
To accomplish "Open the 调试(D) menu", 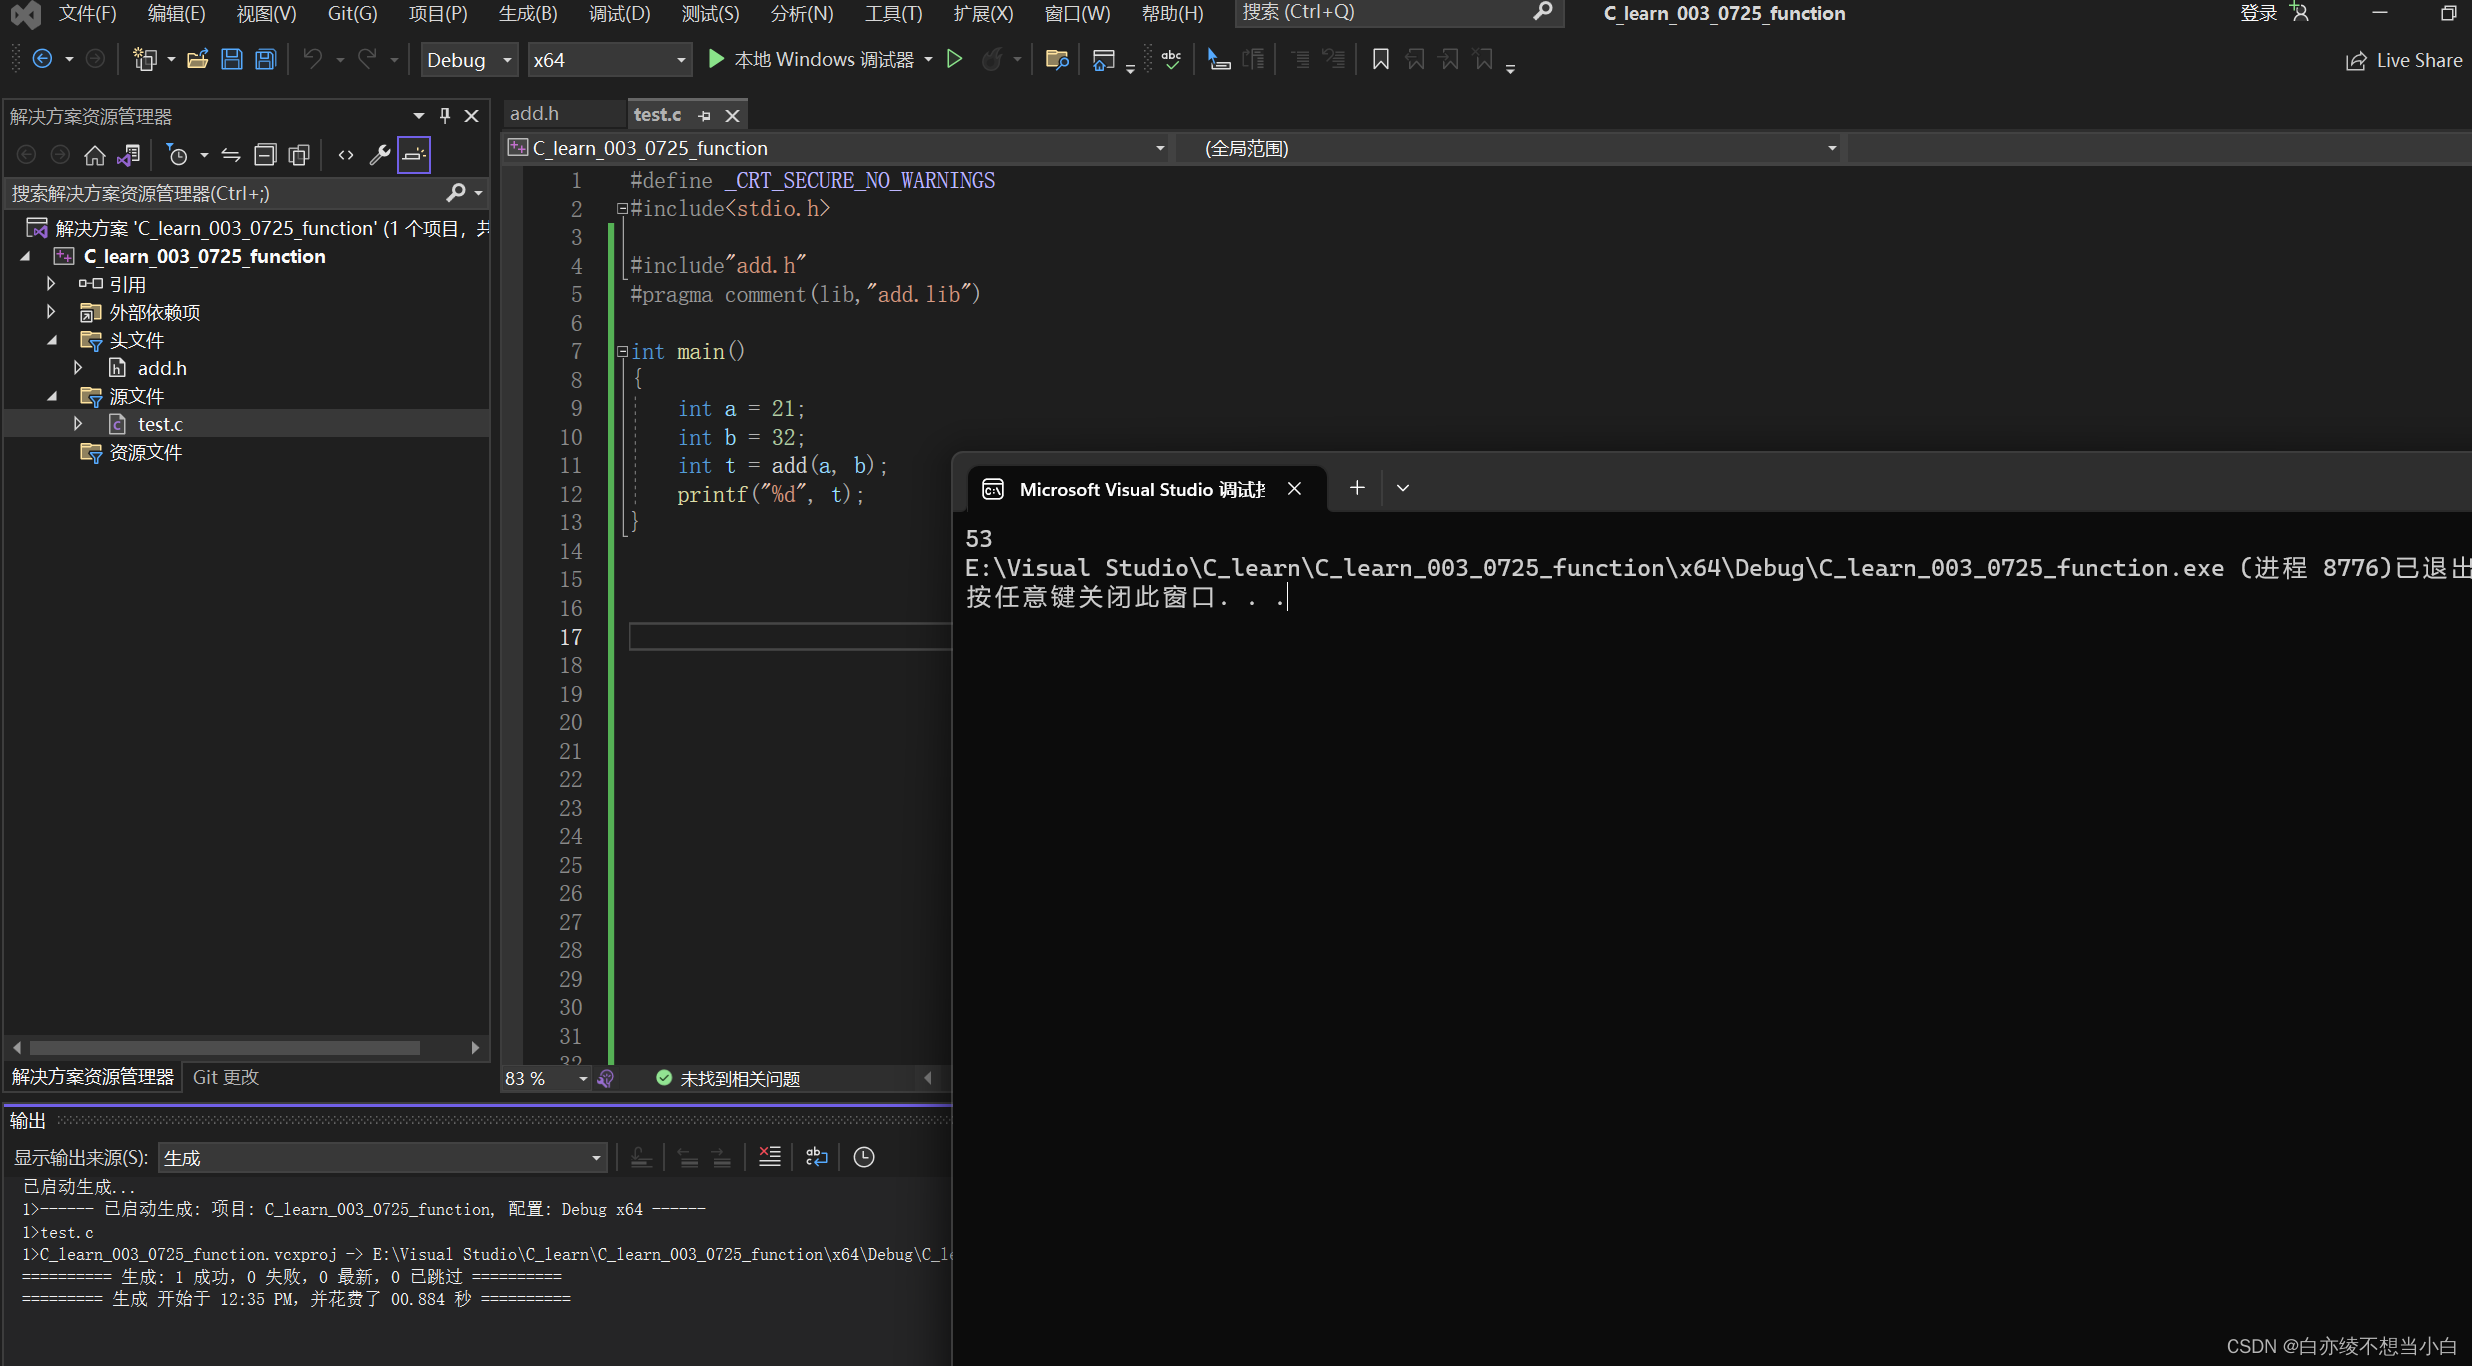I will click(x=619, y=13).
